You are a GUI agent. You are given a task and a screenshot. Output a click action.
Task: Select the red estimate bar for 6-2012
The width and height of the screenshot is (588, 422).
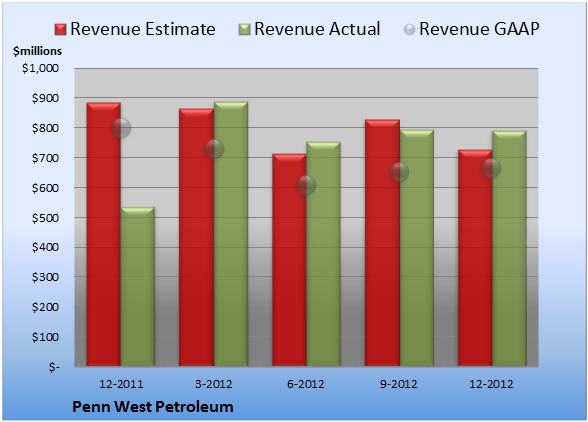[x=289, y=260]
